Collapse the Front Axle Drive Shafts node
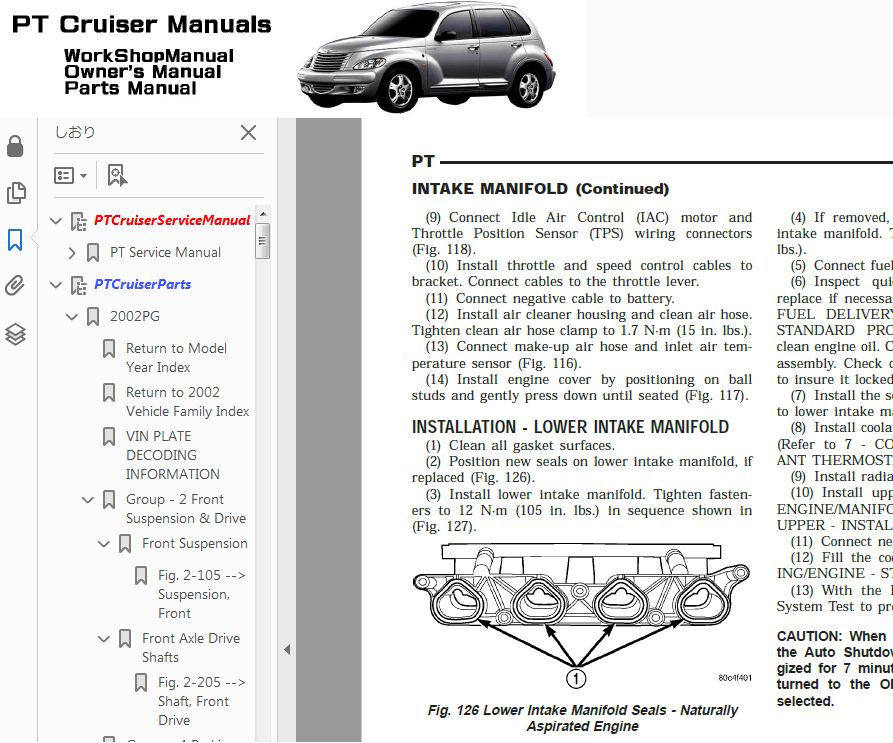The width and height of the screenshot is (893, 743). click(104, 639)
